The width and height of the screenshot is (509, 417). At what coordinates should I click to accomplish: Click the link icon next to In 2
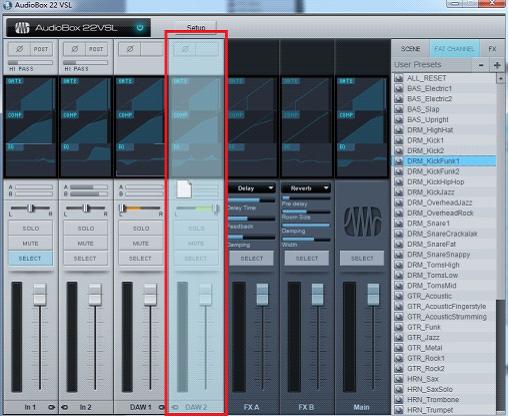65,407
